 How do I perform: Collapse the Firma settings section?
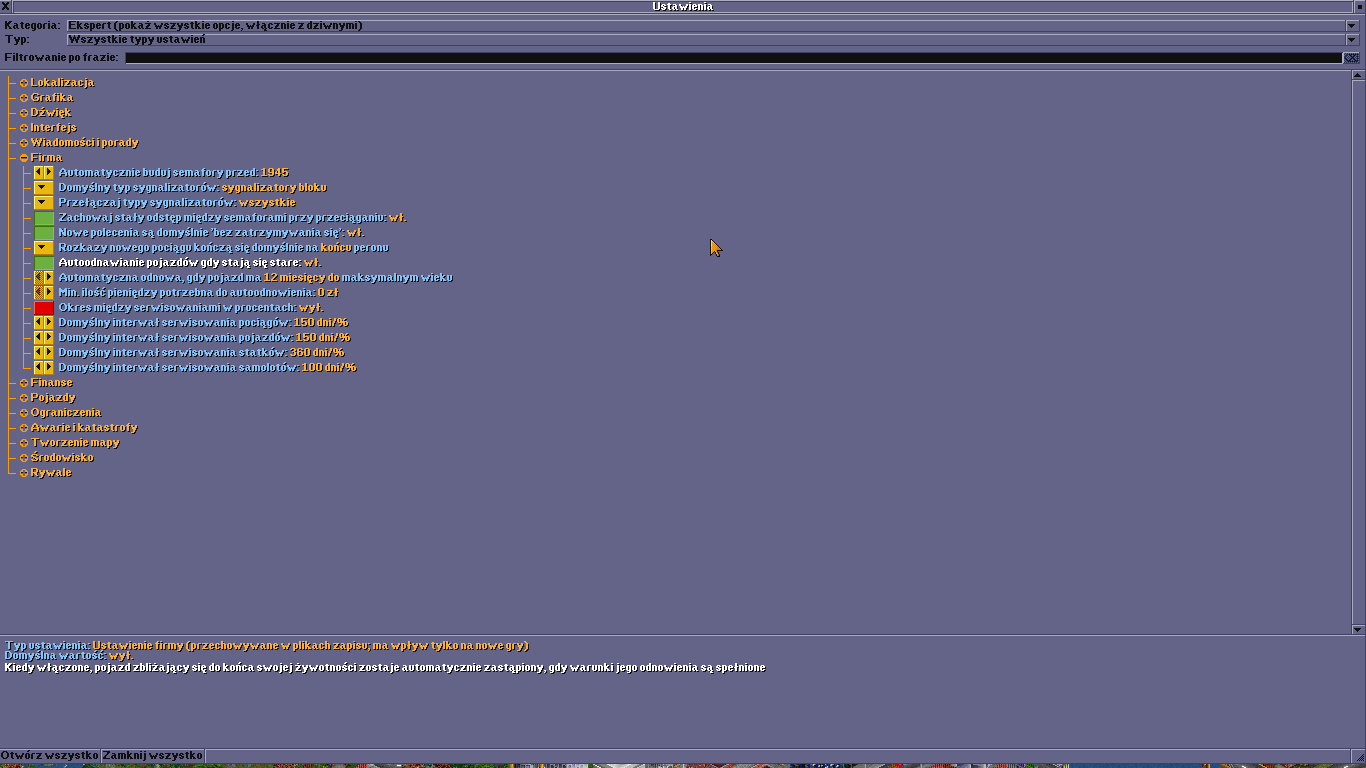pos(24,158)
